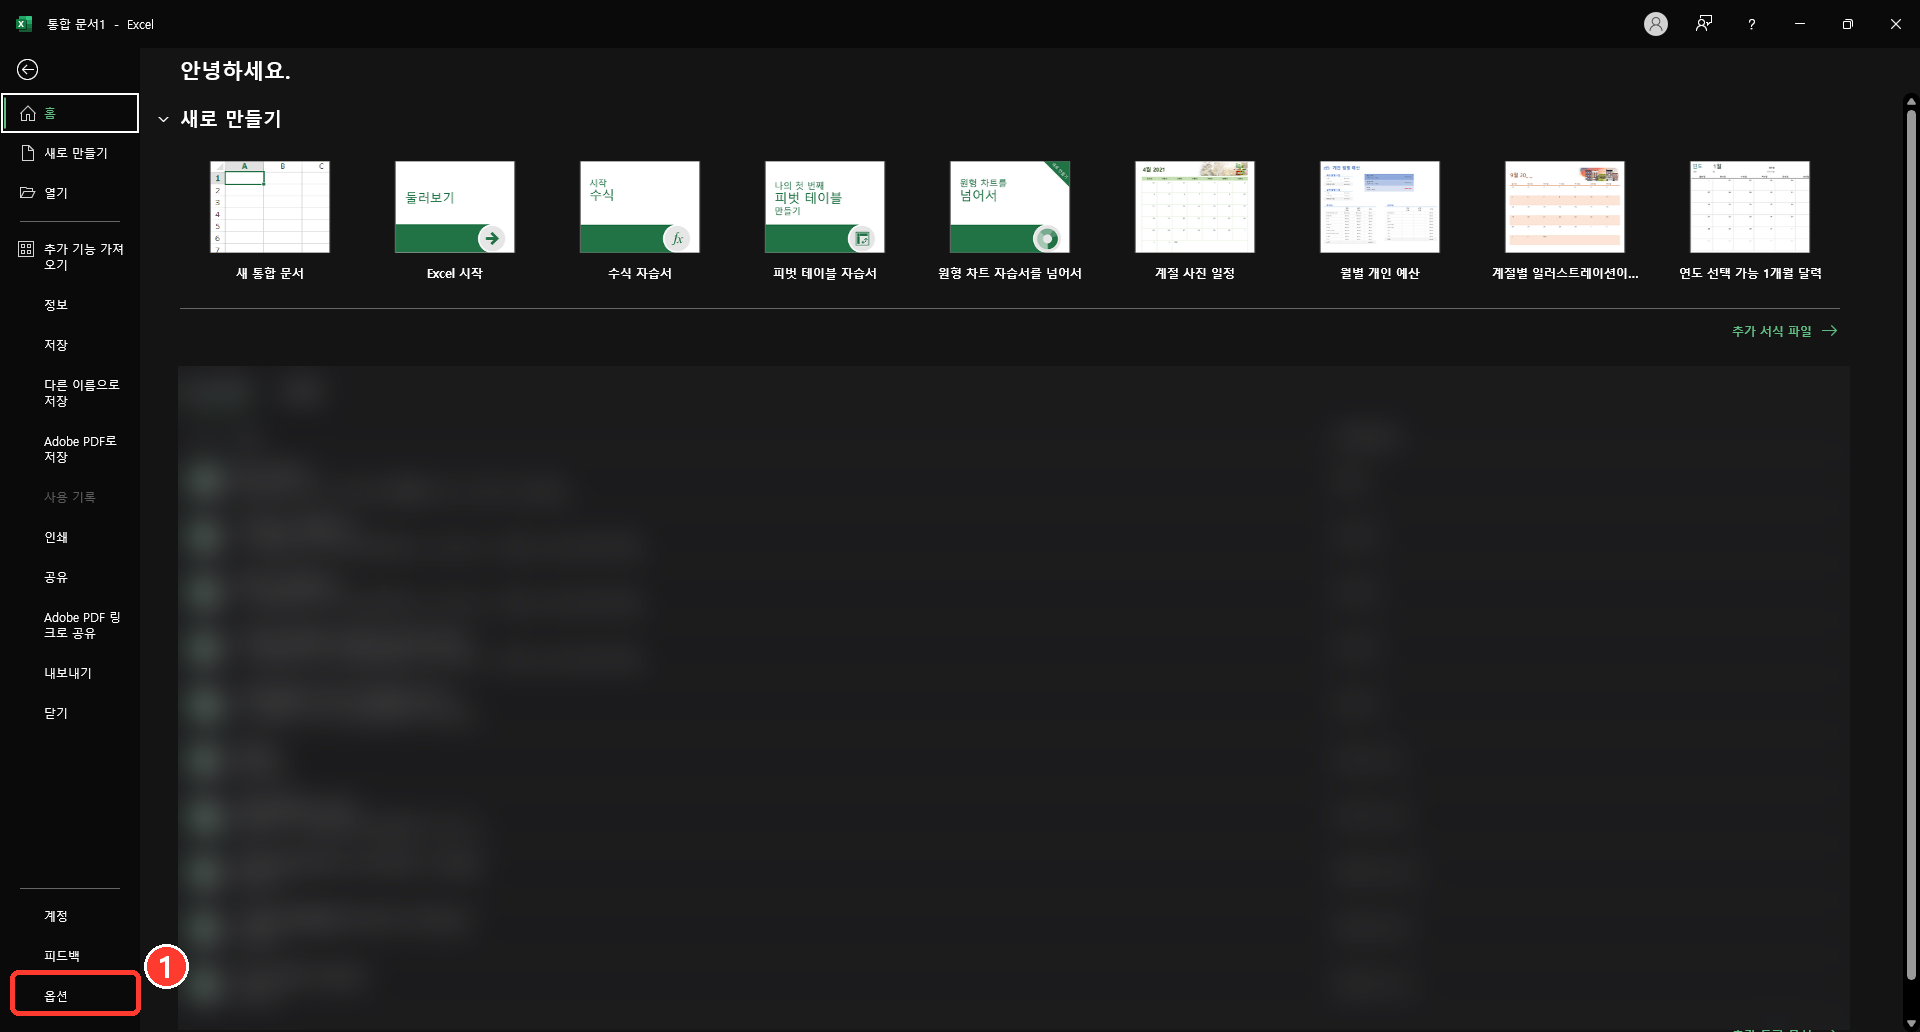This screenshot has height=1032, width=1920.
Task: Click the user account avatar icon
Action: pos(1656,24)
